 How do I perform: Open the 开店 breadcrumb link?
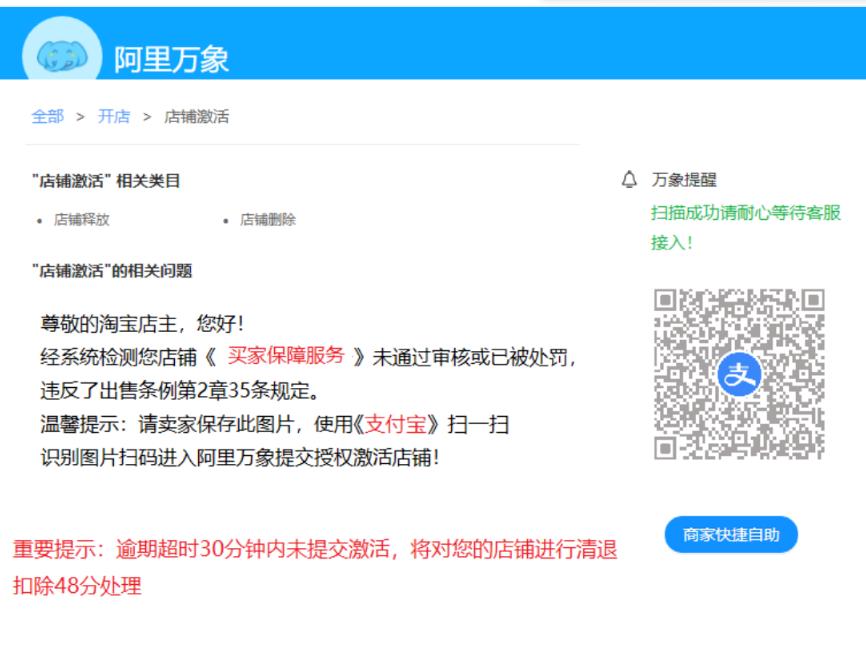113,116
